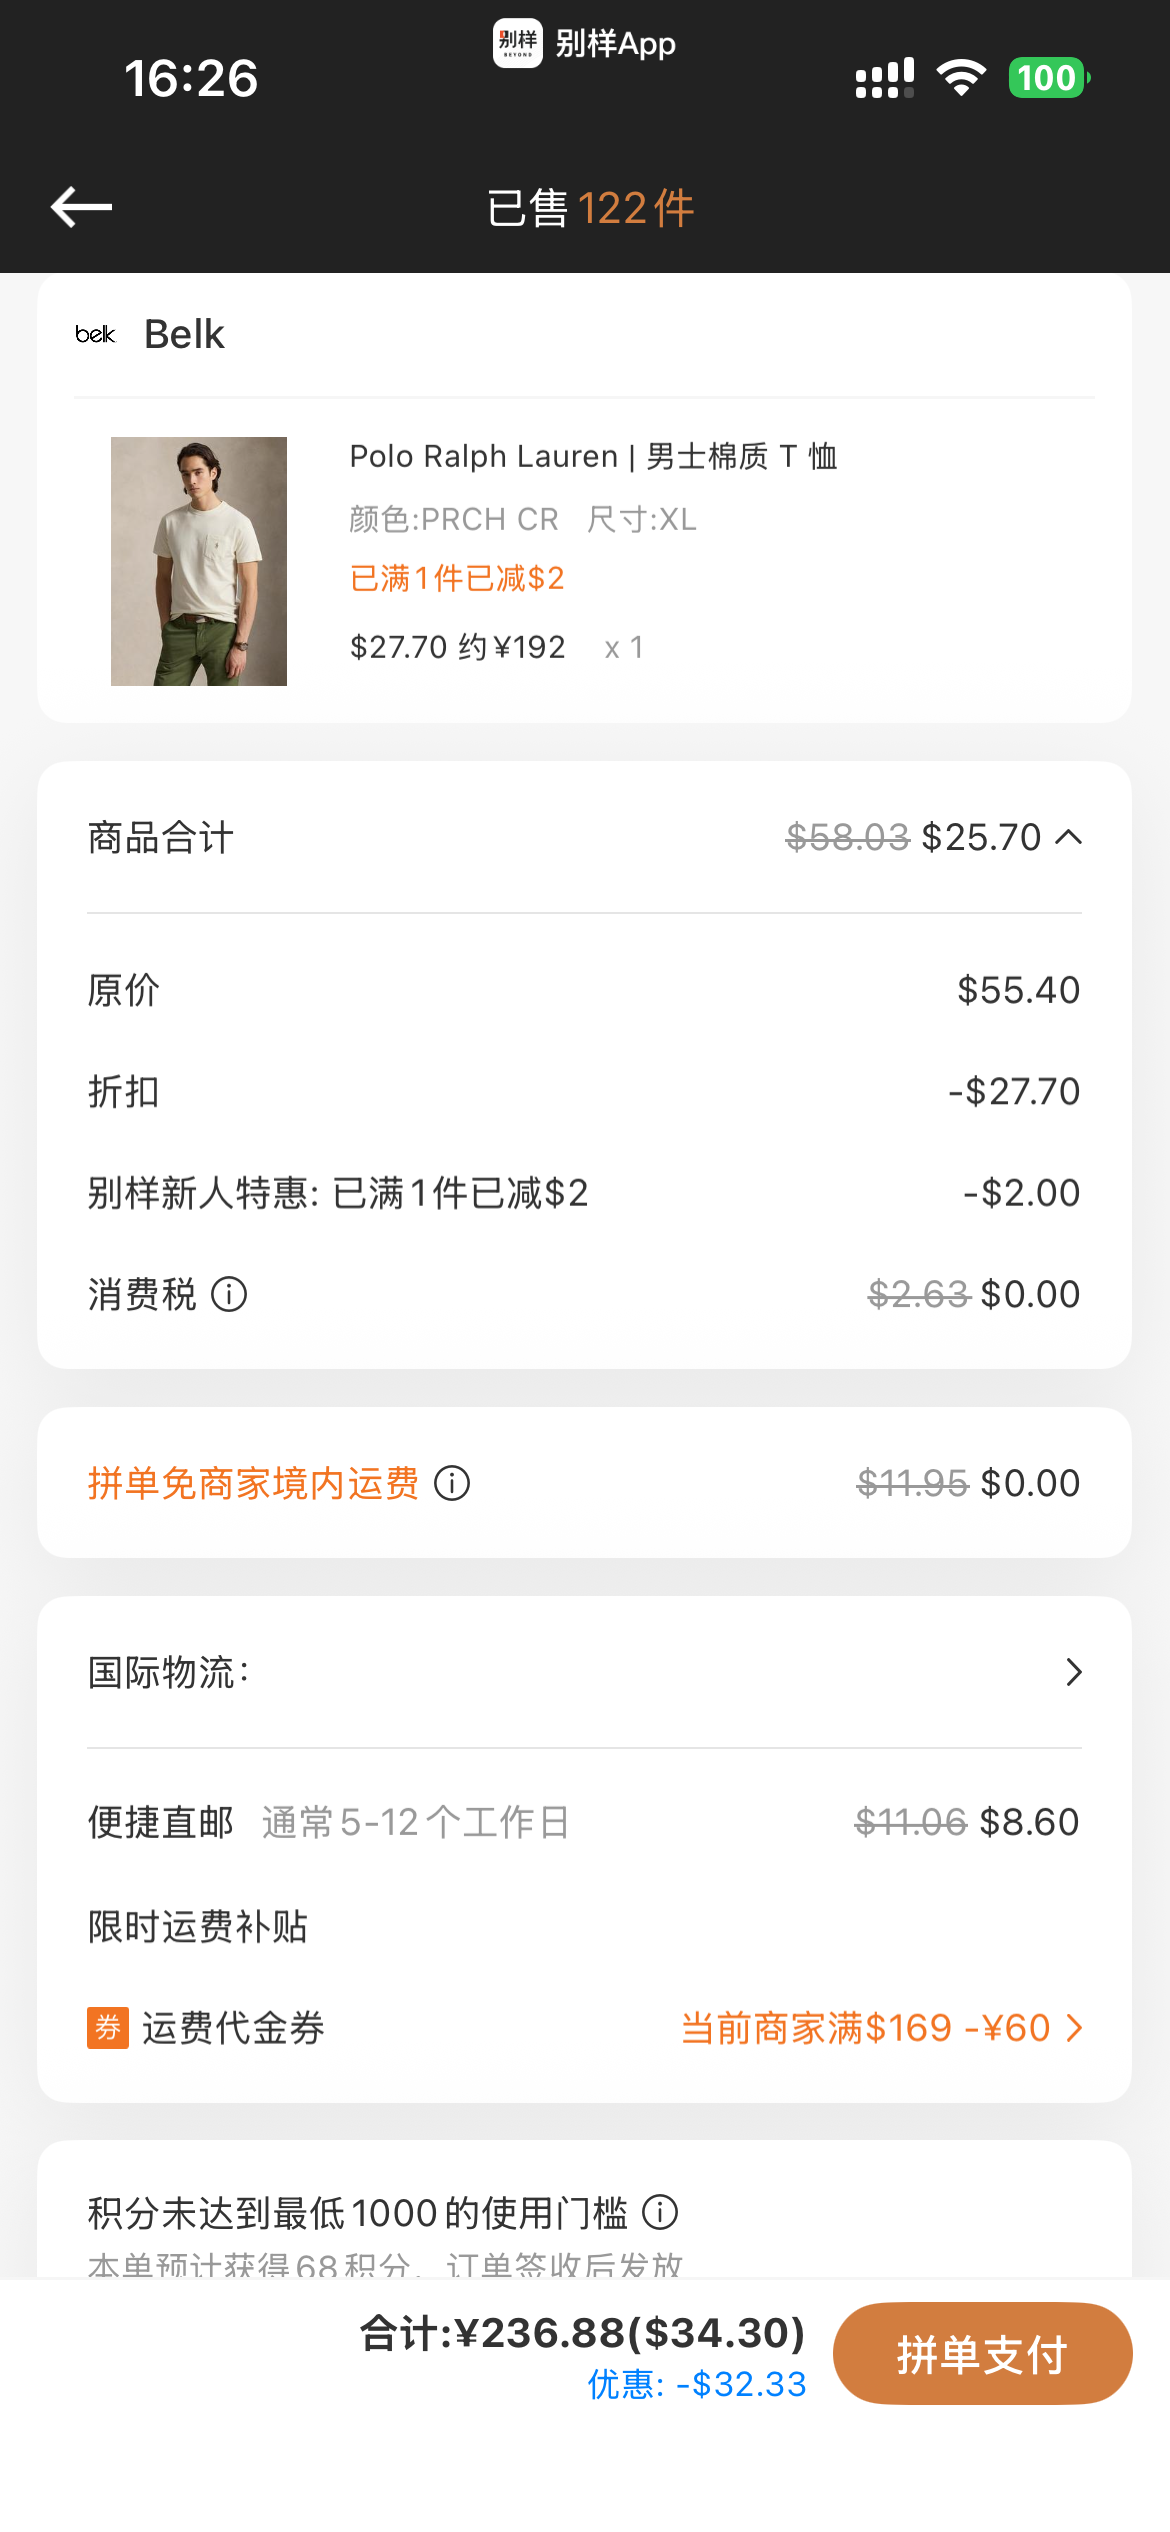Open the Belk store logo
The width and height of the screenshot is (1170, 2532).
coord(96,334)
